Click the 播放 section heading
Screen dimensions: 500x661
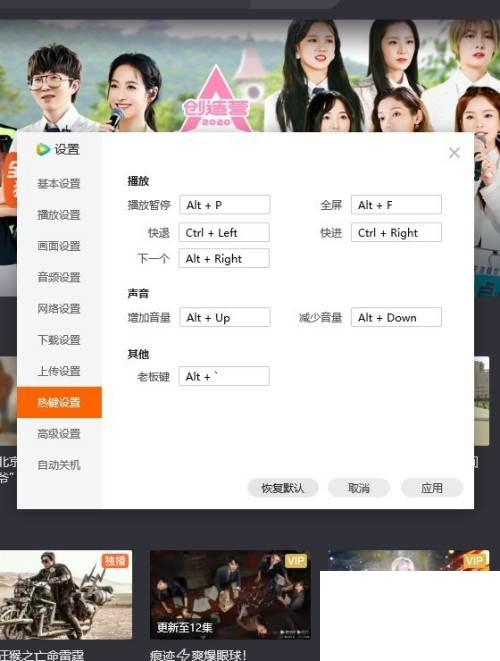click(138, 181)
